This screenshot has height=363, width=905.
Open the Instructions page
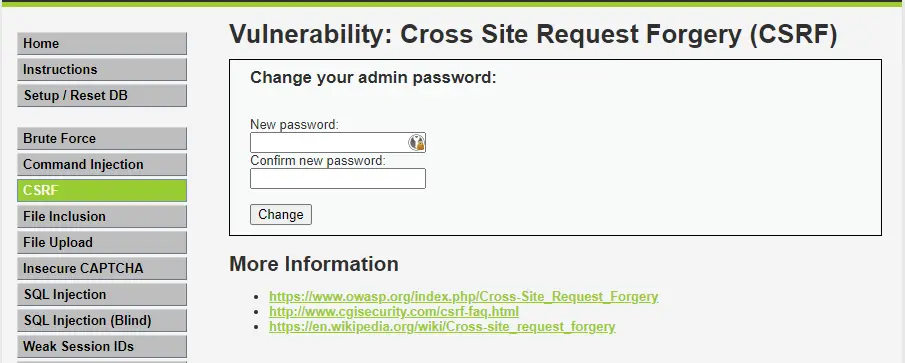point(102,69)
